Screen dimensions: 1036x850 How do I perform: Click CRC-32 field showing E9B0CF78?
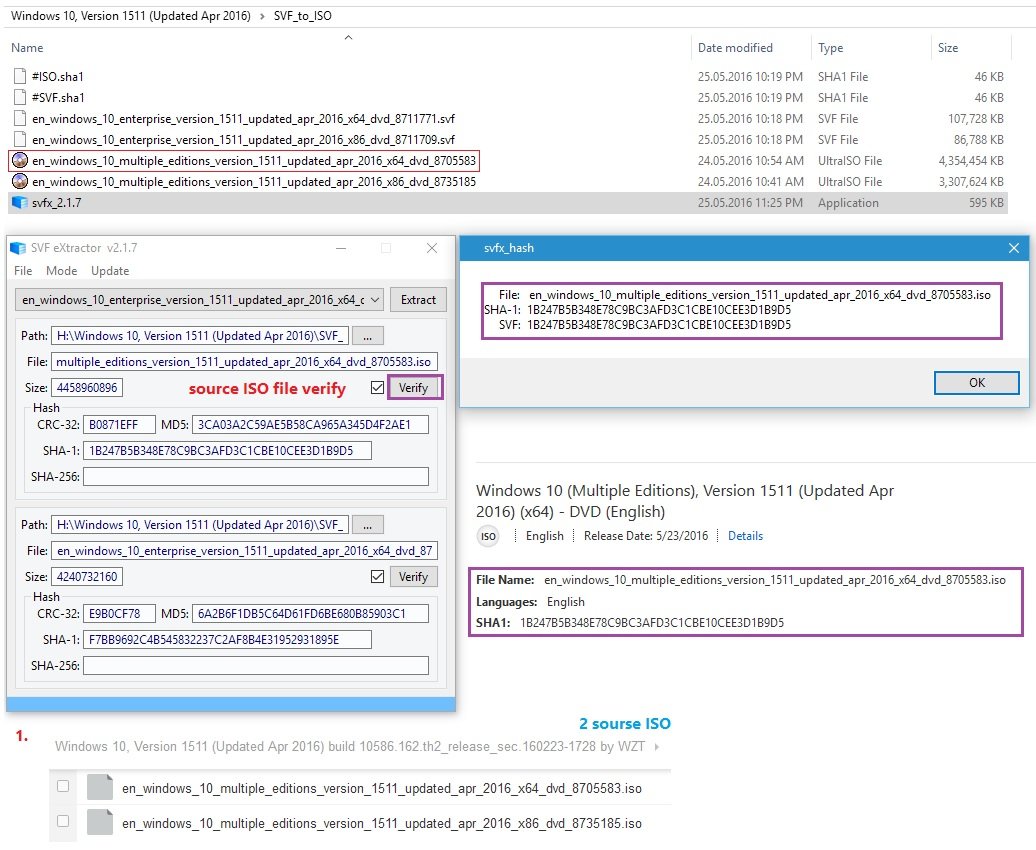click(120, 614)
